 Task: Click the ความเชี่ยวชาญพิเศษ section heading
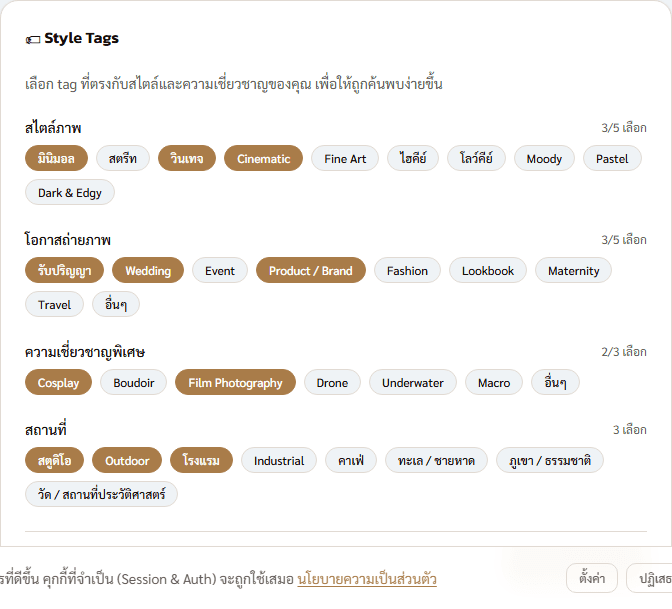point(85,352)
